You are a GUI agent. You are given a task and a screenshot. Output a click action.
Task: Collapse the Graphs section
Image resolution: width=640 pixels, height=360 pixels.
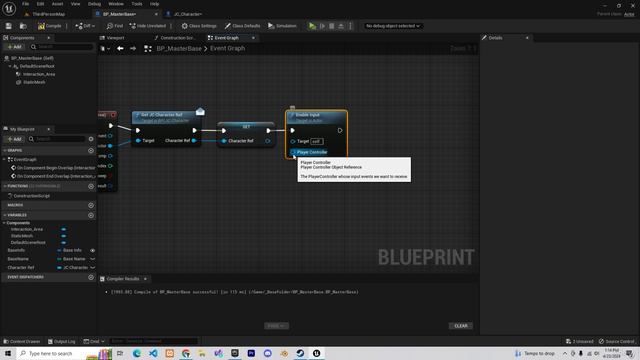coord(5,151)
